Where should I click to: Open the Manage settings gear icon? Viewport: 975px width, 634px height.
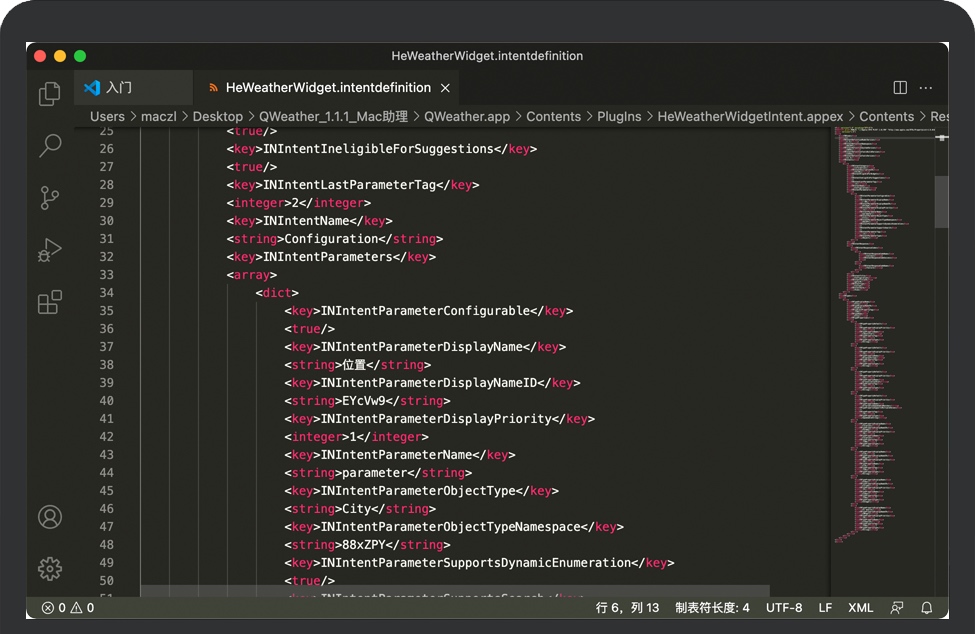[x=49, y=569]
